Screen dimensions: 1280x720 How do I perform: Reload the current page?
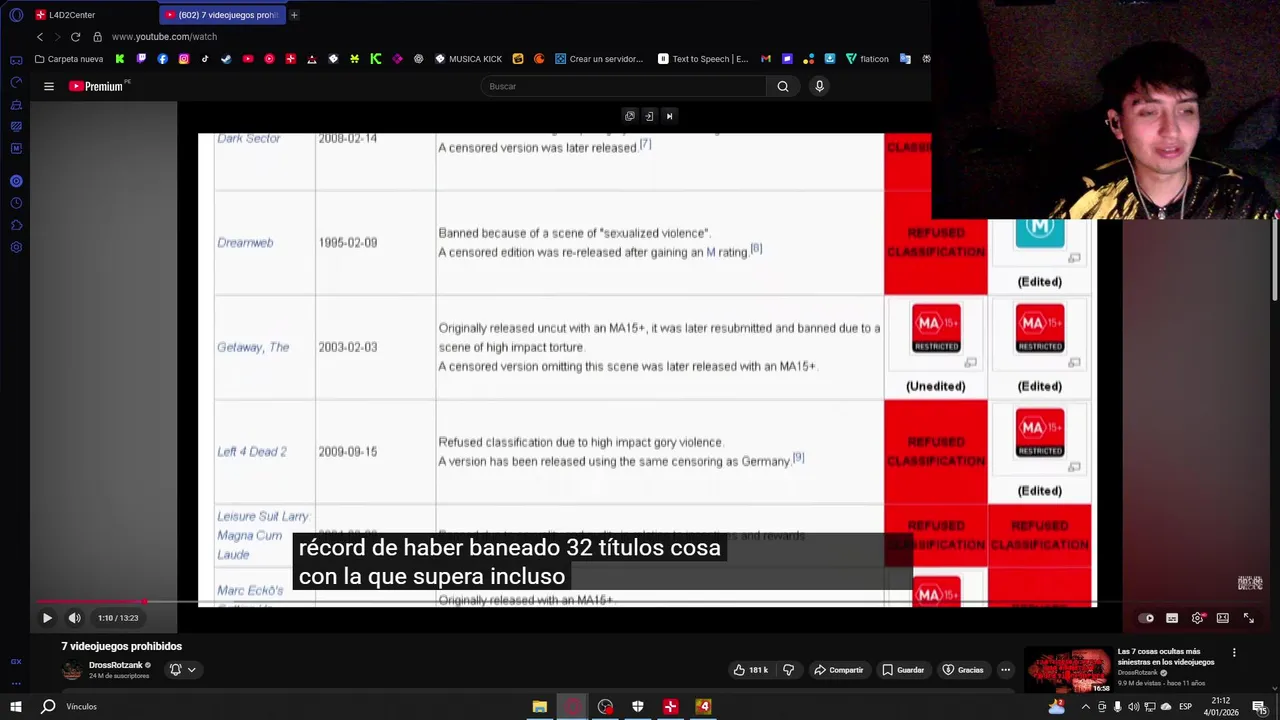point(75,37)
